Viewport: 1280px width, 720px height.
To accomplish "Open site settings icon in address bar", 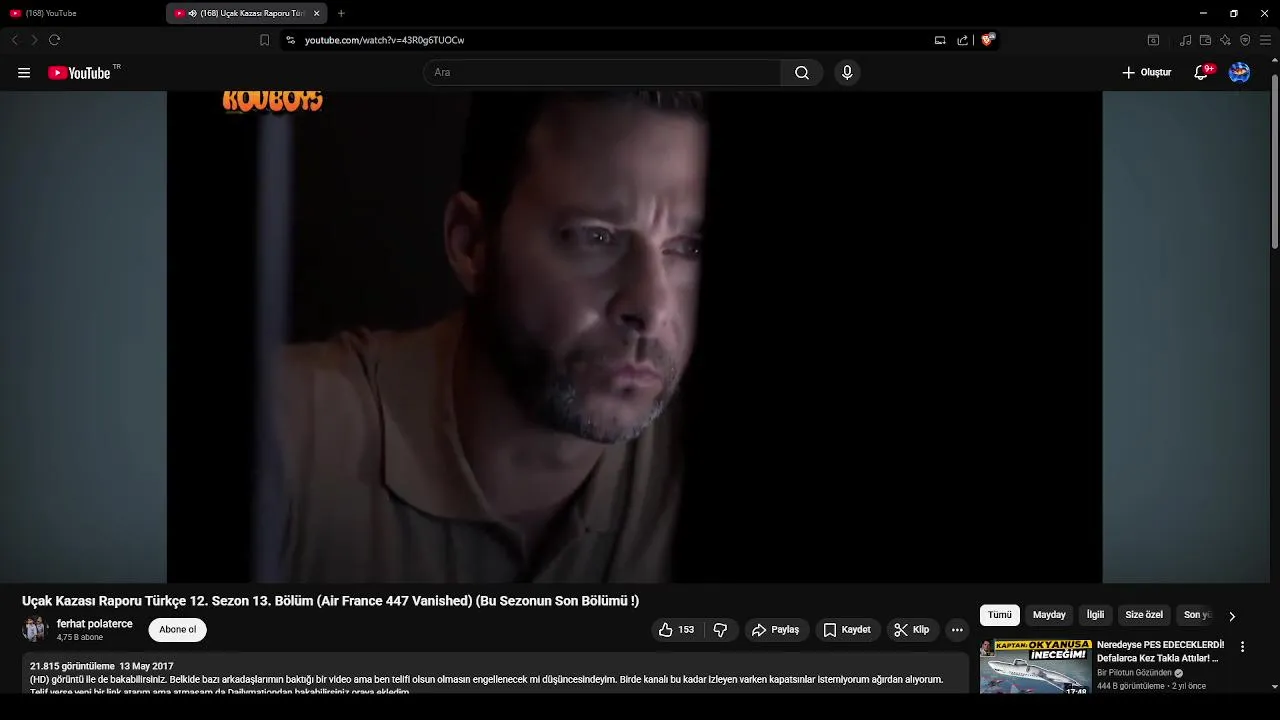I will click(290, 40).
